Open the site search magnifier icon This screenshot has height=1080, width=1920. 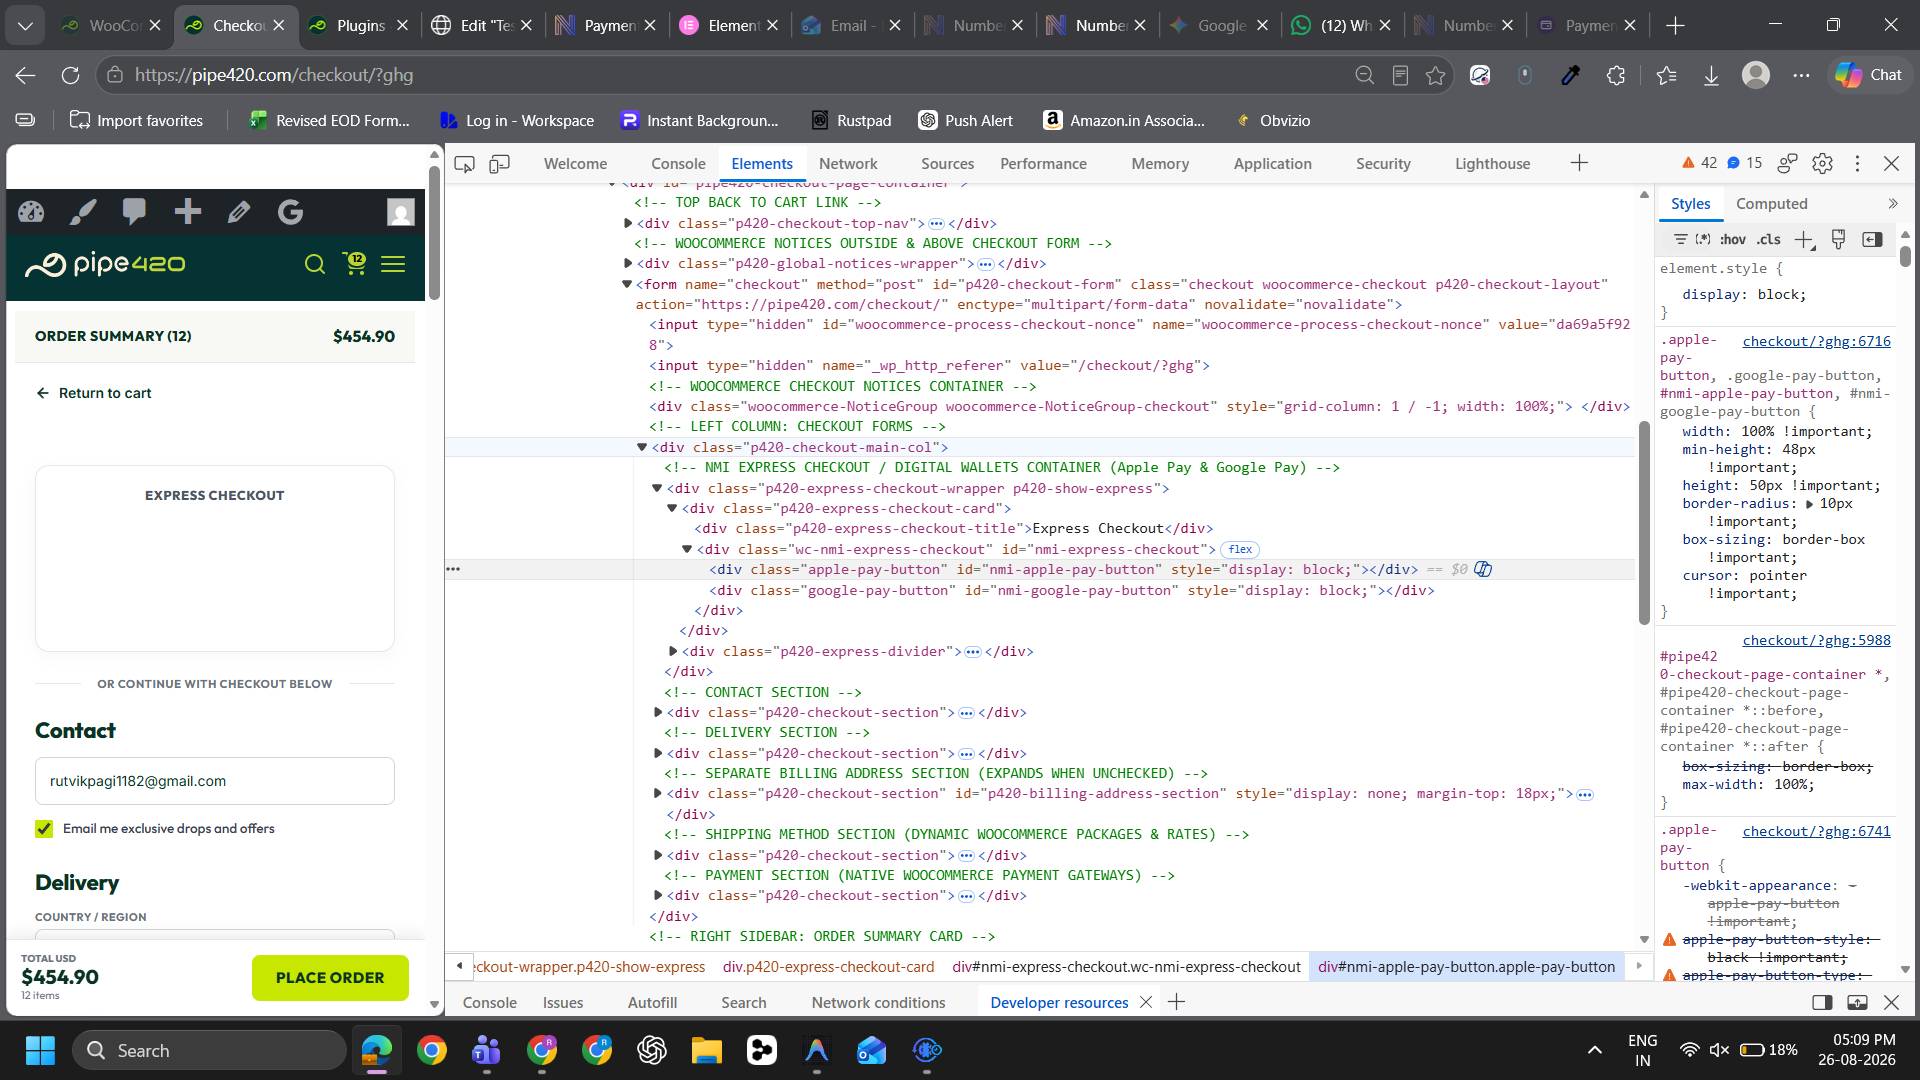tap(315, 264)
